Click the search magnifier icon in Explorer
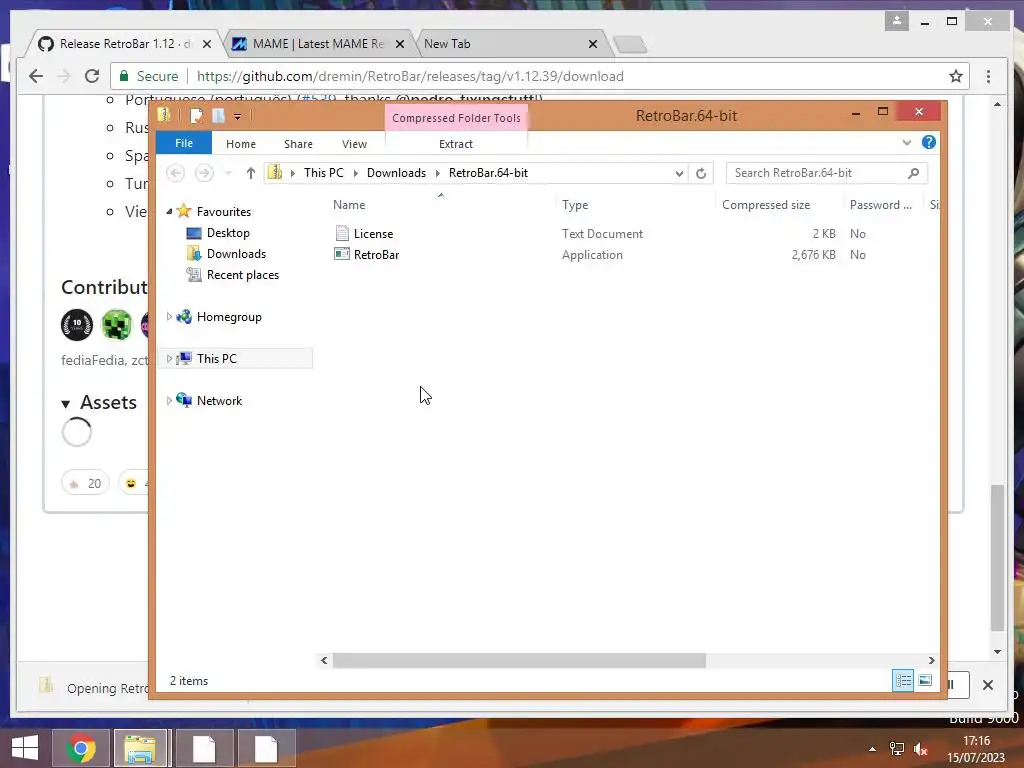This screenshot has width=1024, height=768. click(x=914, y=173)
